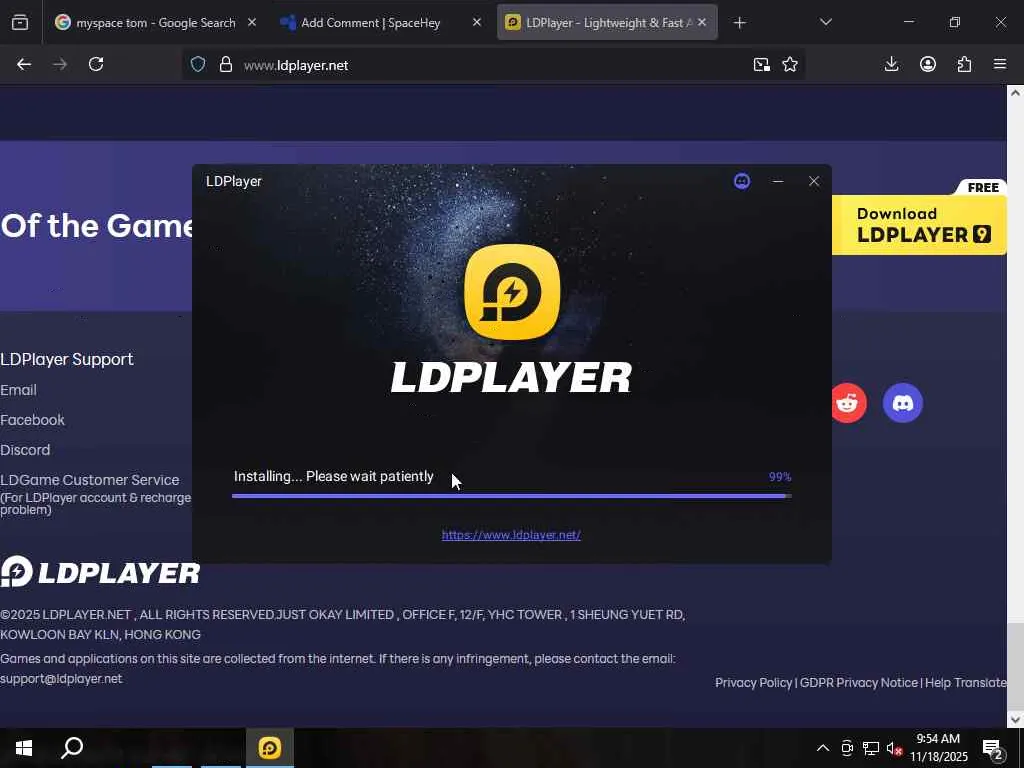Open the Facebook support link
Viewport: 1024px width, 768px height.
33,420
